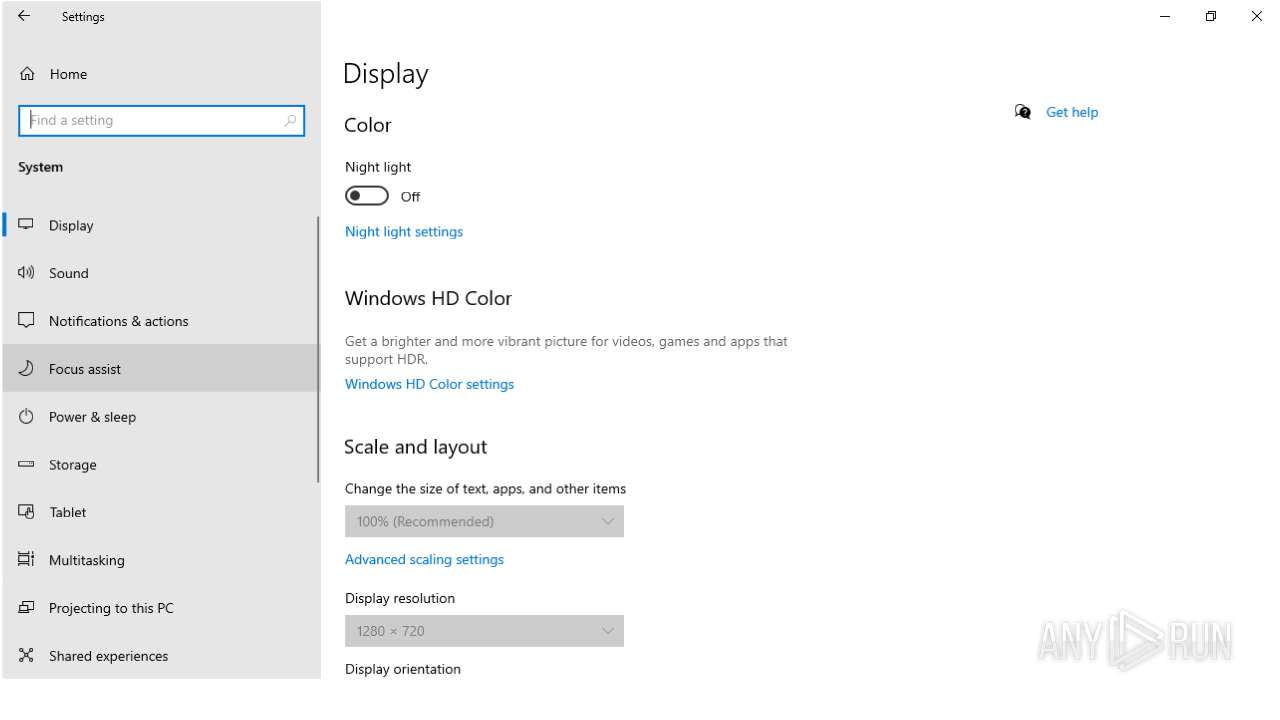Click the Get help link

[x=1072, y=112]
